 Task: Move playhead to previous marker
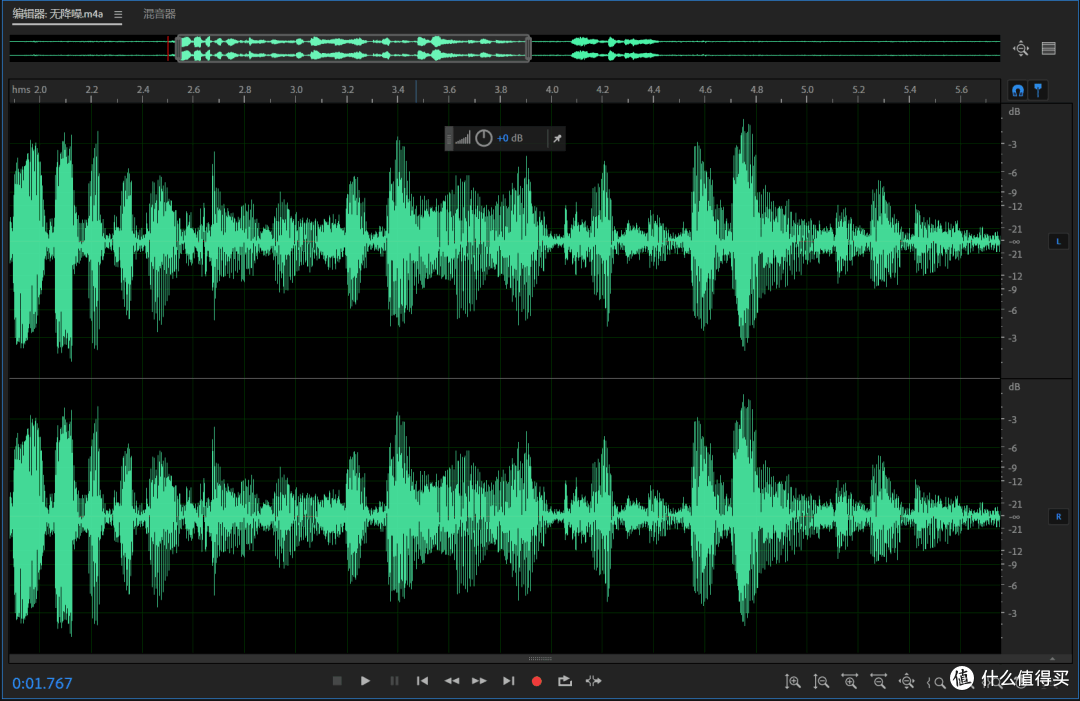tap(422, 681)
